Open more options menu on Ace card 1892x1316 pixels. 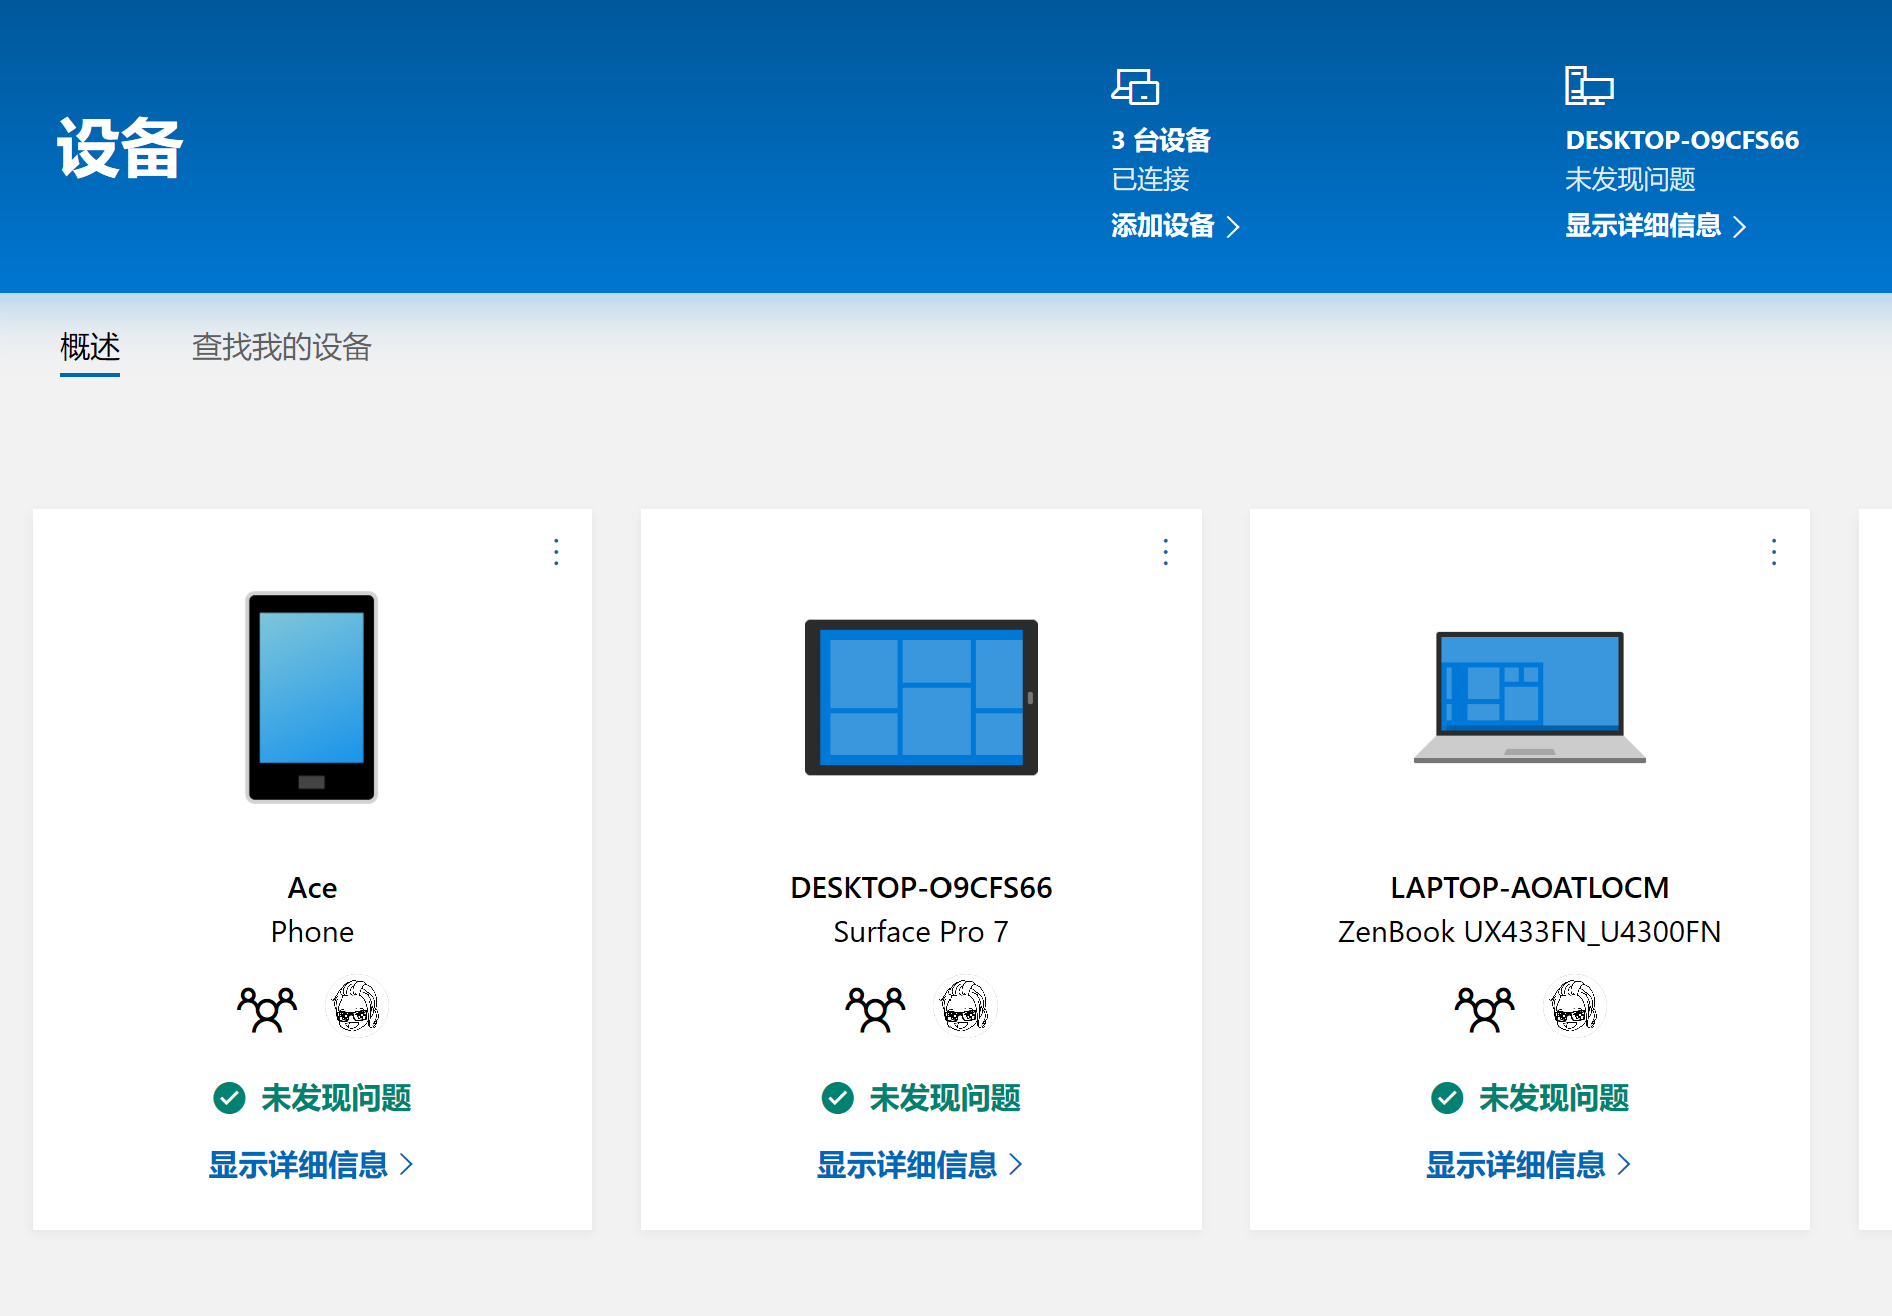tap(557, 552)
